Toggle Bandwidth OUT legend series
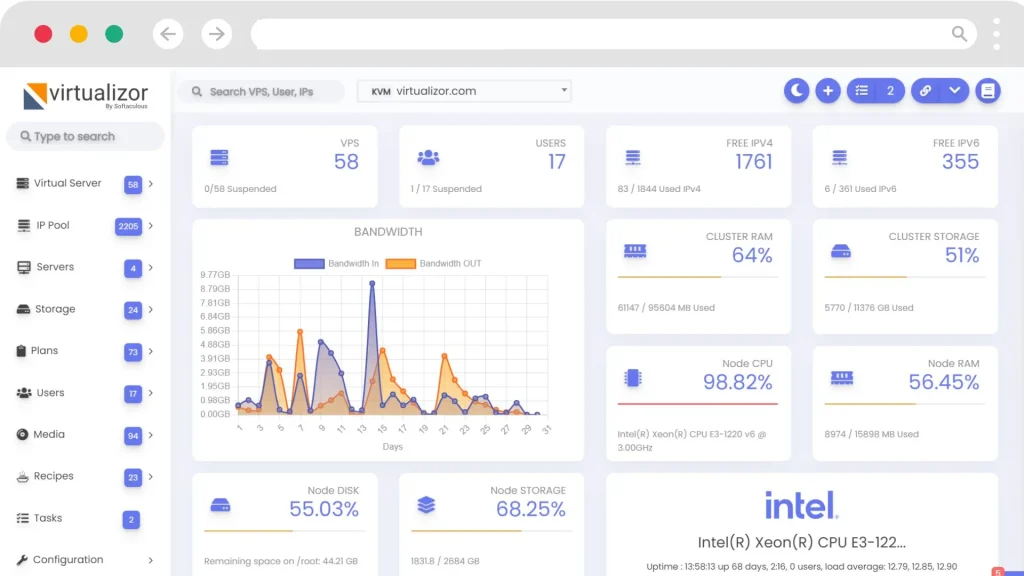1024x576 pixels. 439,263
